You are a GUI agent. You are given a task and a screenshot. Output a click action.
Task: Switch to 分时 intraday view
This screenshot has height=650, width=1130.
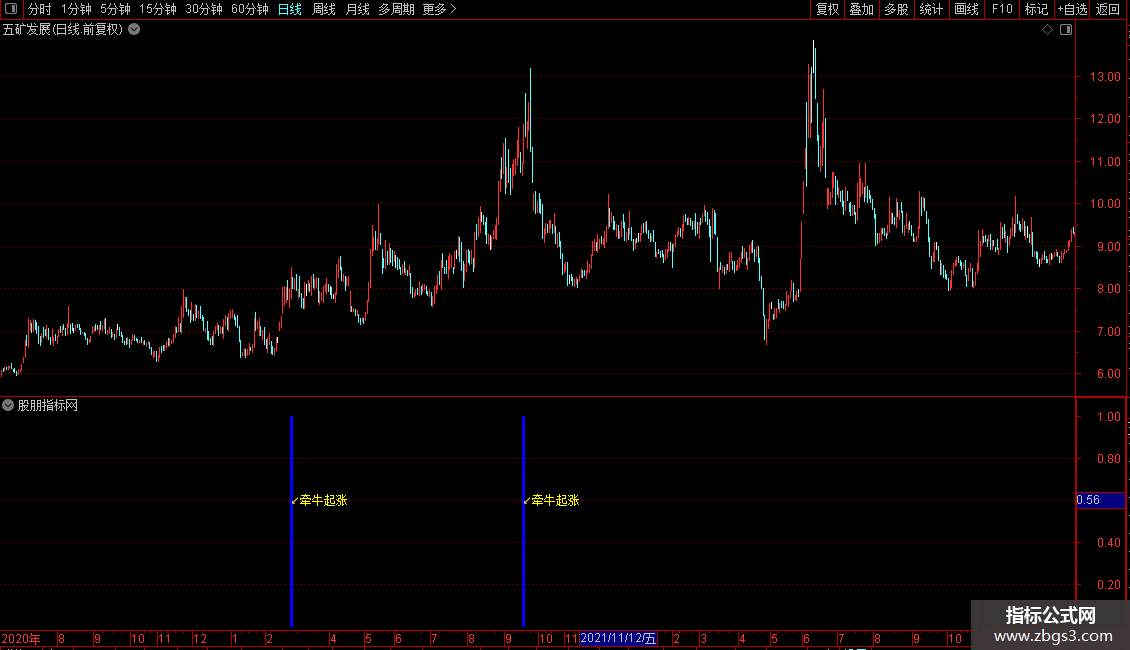(x=40, y=9)
